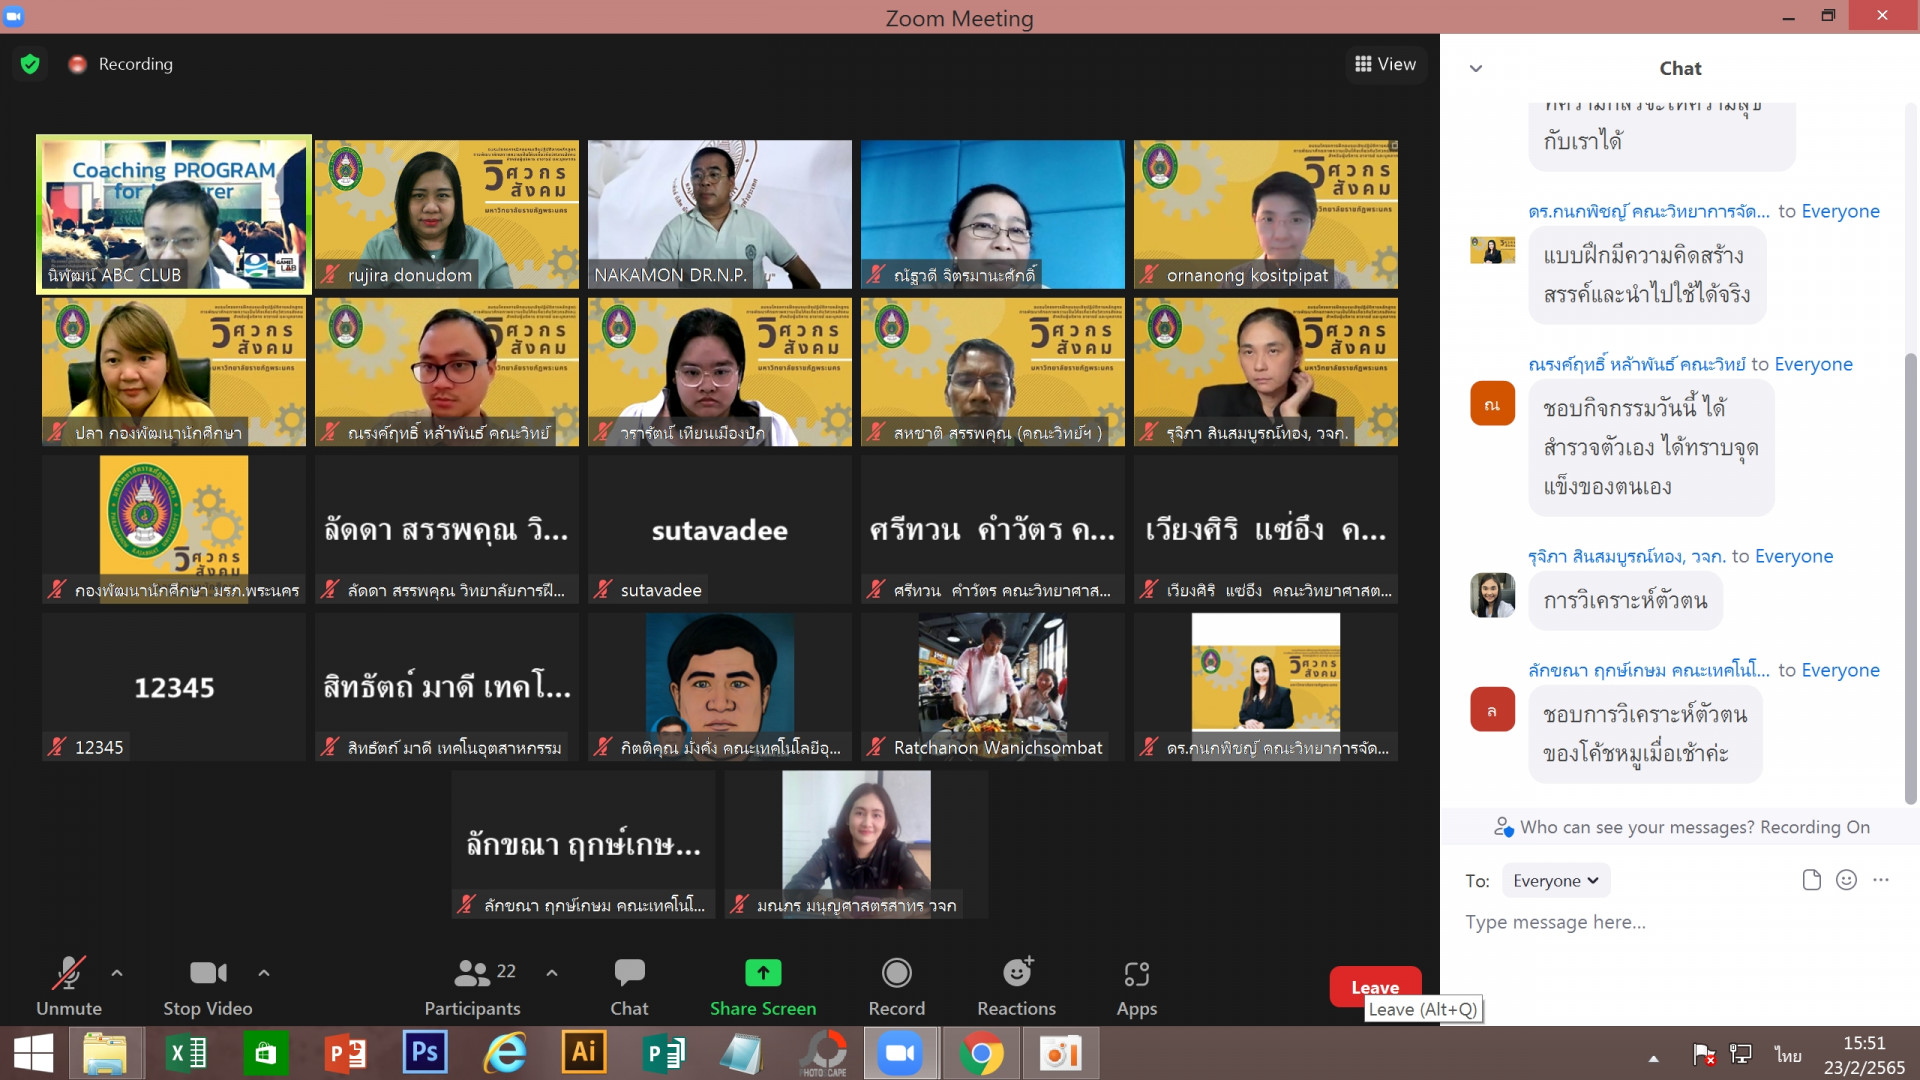Image resolution: width=1920 pixels, height=1080 pixels.
Task: Select ornanong kositpipat video tile
Action: (1266, 214)
